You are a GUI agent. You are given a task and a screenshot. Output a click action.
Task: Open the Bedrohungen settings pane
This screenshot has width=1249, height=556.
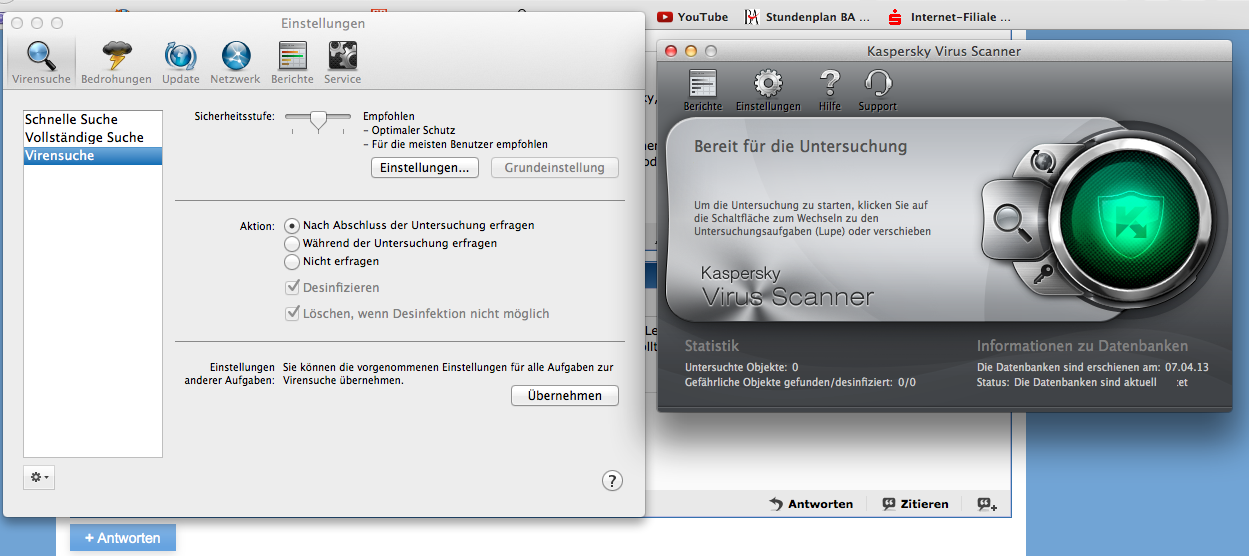click(x=116, y=63)
